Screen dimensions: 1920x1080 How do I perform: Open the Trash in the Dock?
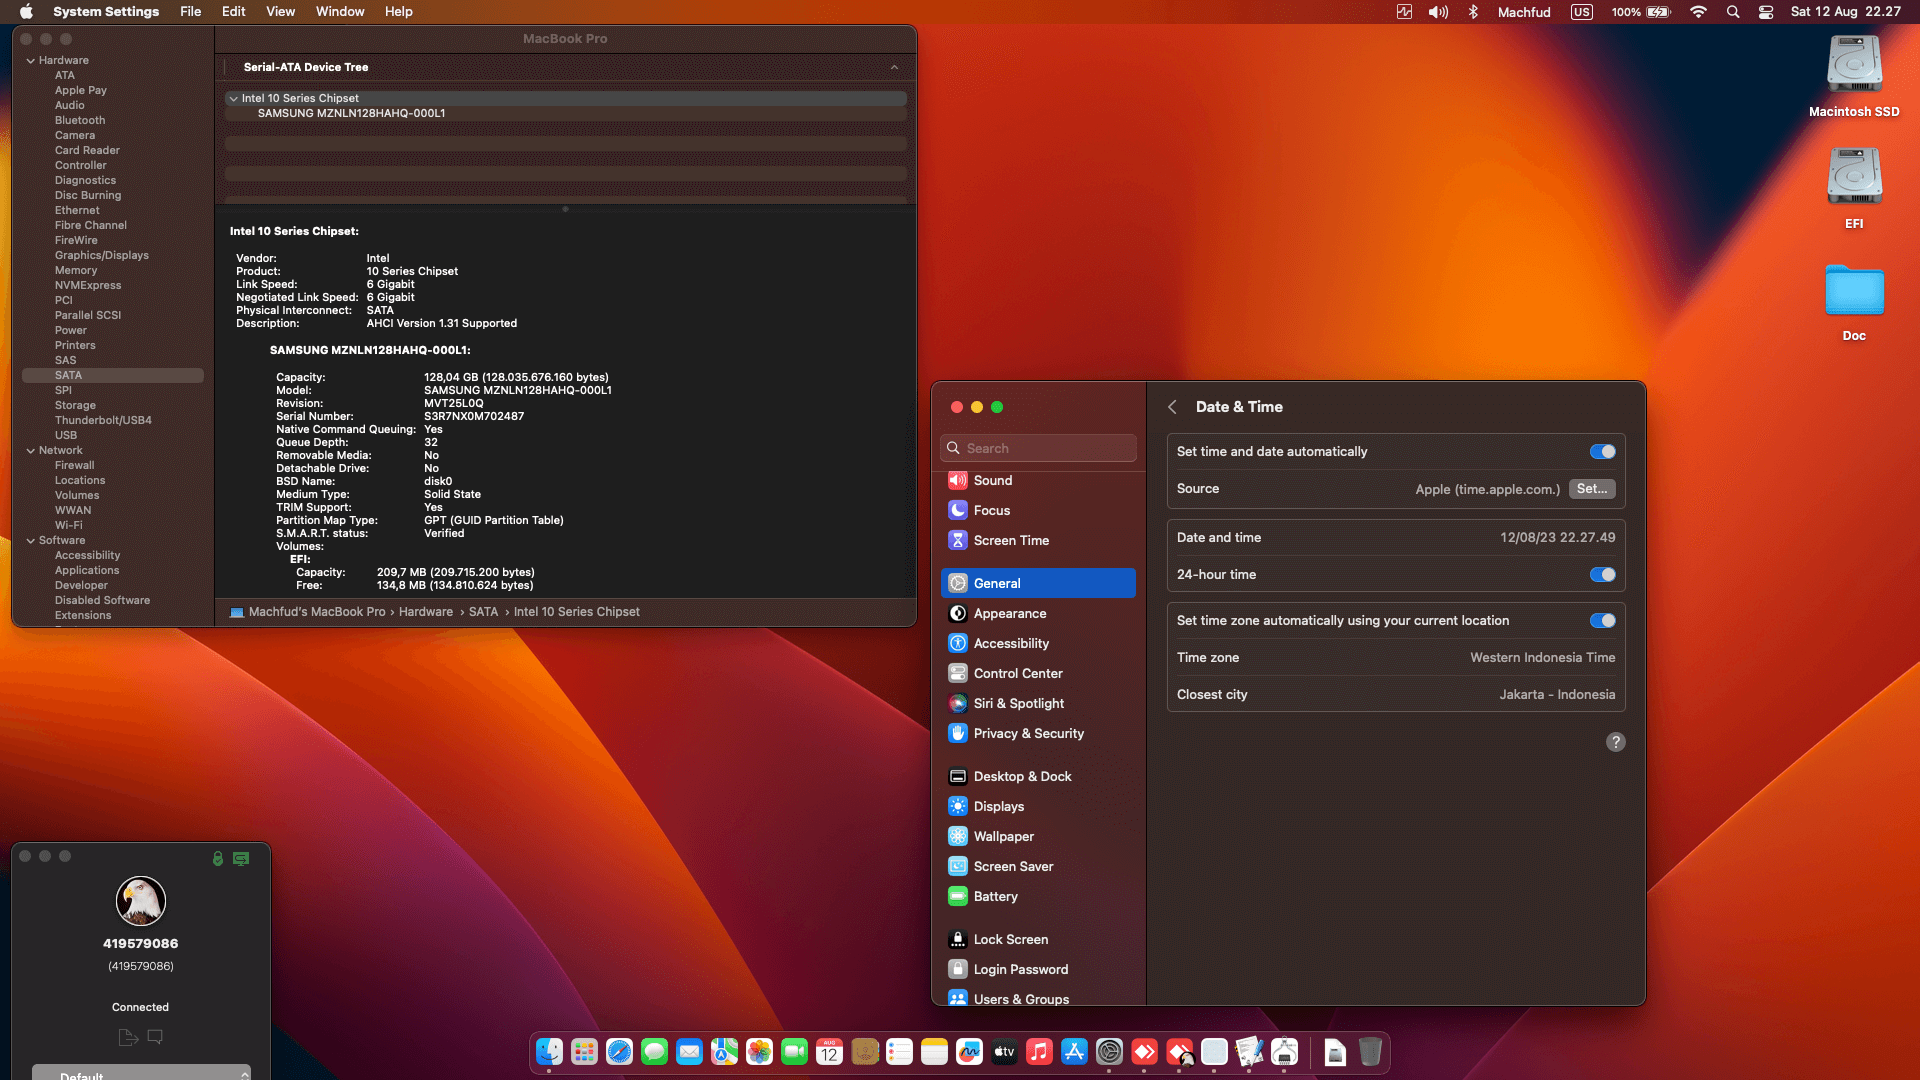[1369, 1052]
